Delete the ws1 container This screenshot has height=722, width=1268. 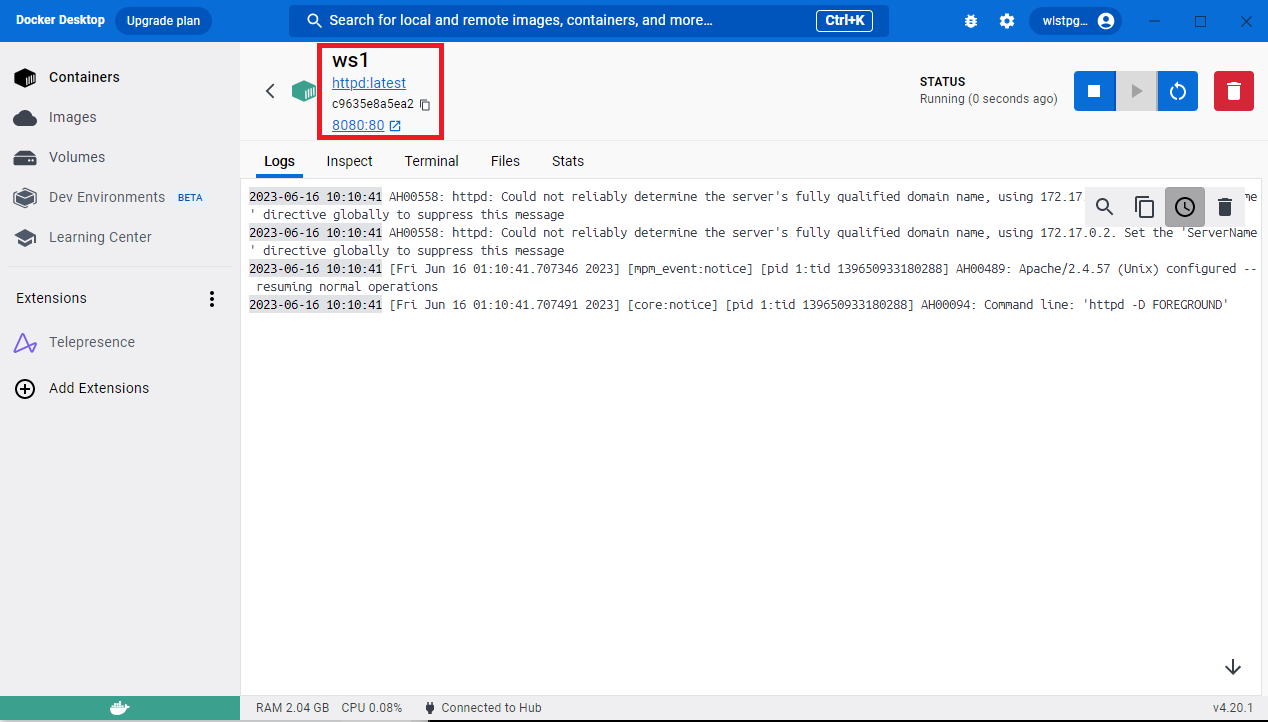tap(1234, 91)
